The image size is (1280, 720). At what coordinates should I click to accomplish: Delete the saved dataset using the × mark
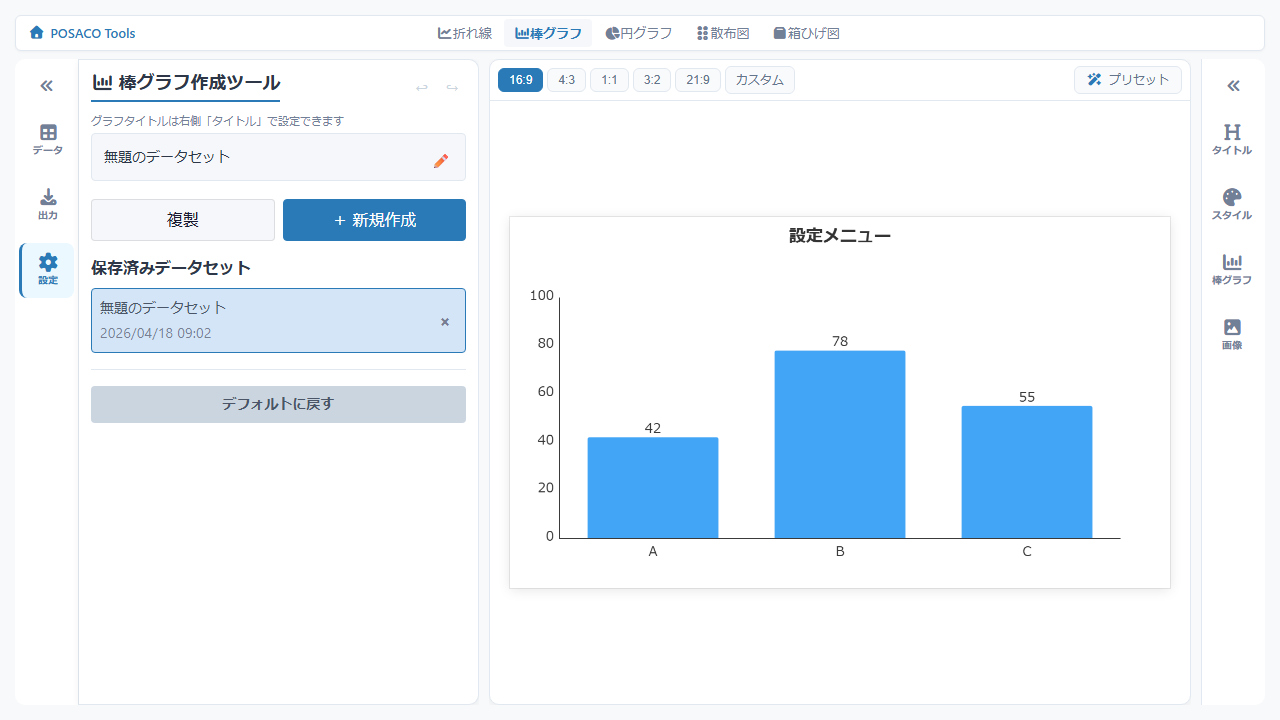[x=445, y=321]
